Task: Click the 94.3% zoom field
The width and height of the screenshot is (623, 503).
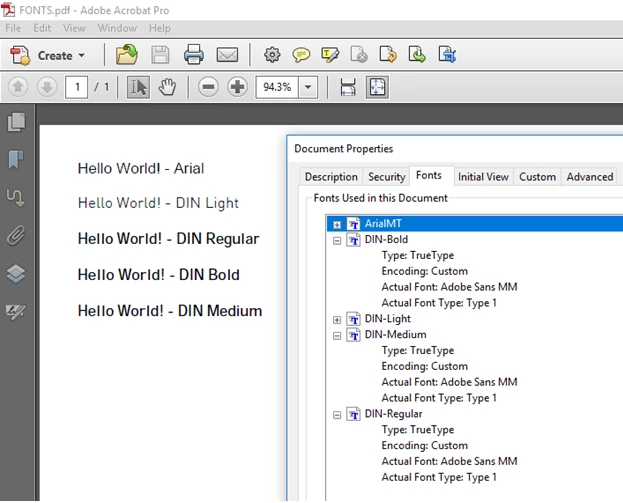Action: 277,87
